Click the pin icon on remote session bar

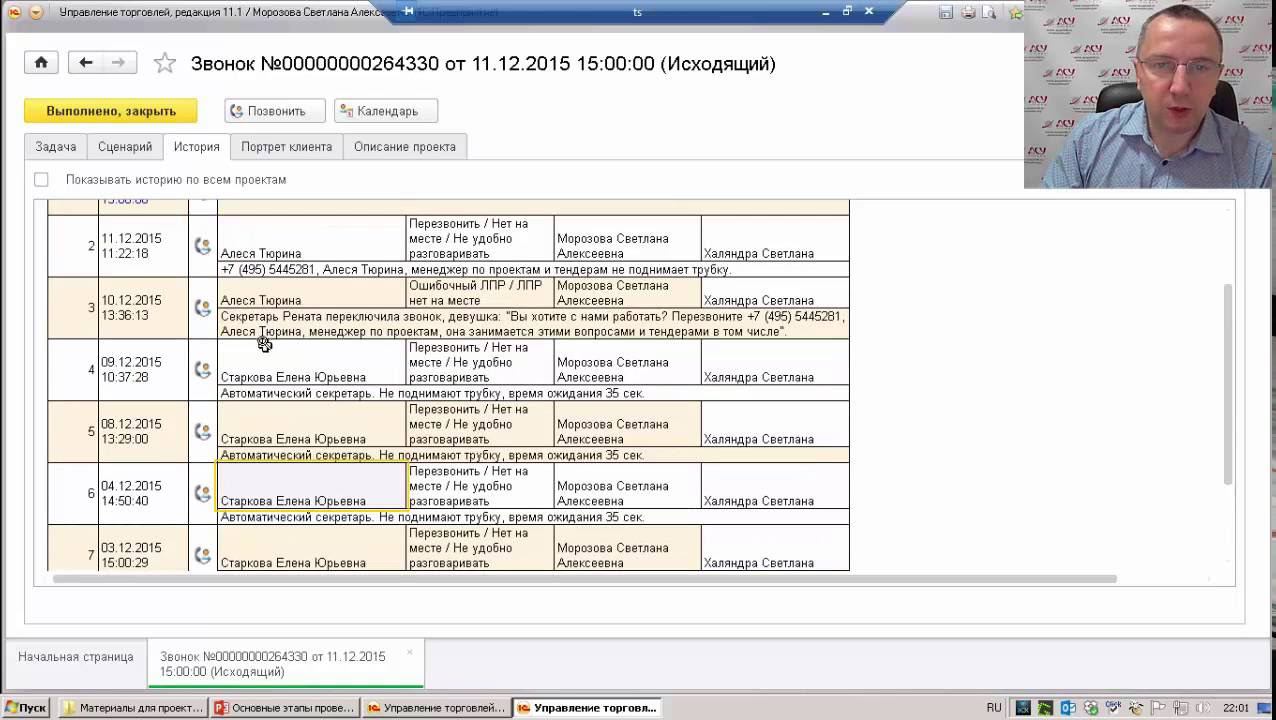(409, 11)
